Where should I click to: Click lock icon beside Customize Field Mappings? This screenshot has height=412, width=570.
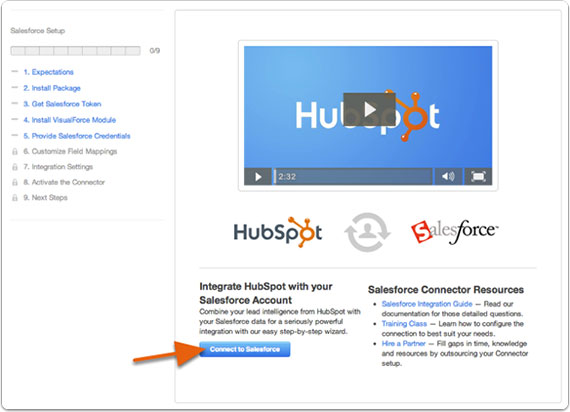point(15,151)
